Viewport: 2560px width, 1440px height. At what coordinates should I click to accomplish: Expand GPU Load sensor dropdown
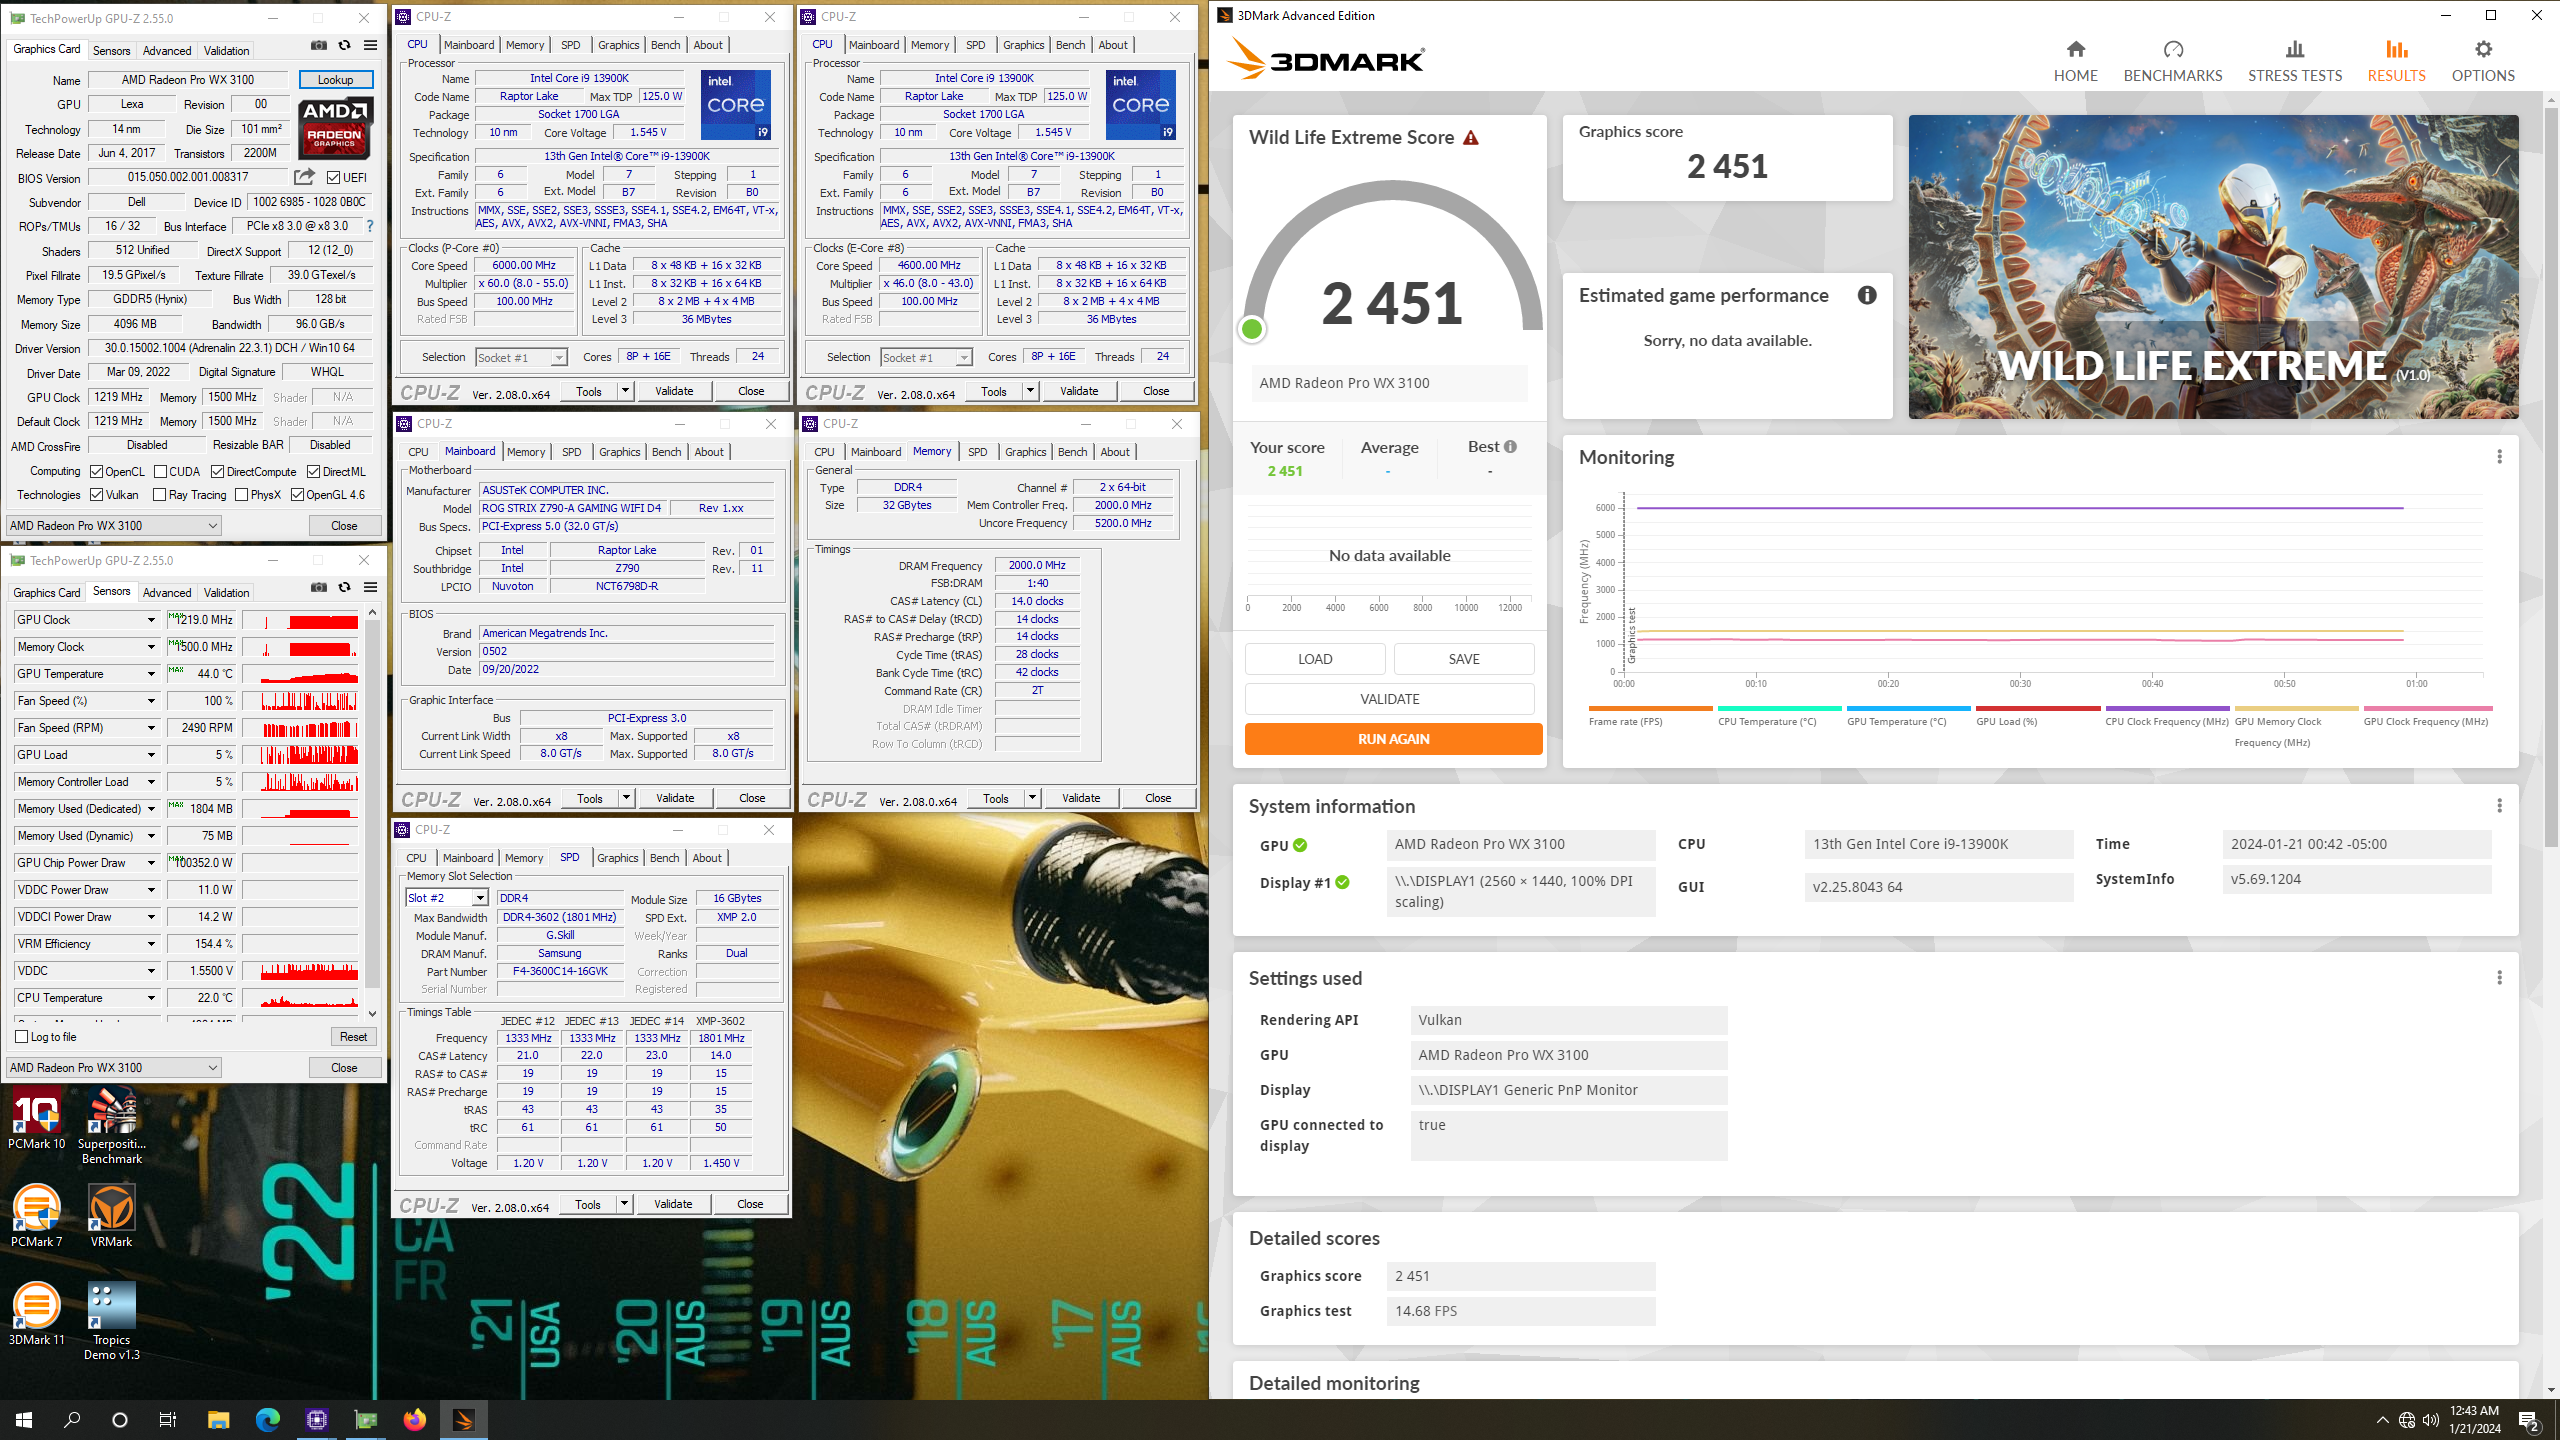(151, 755)
